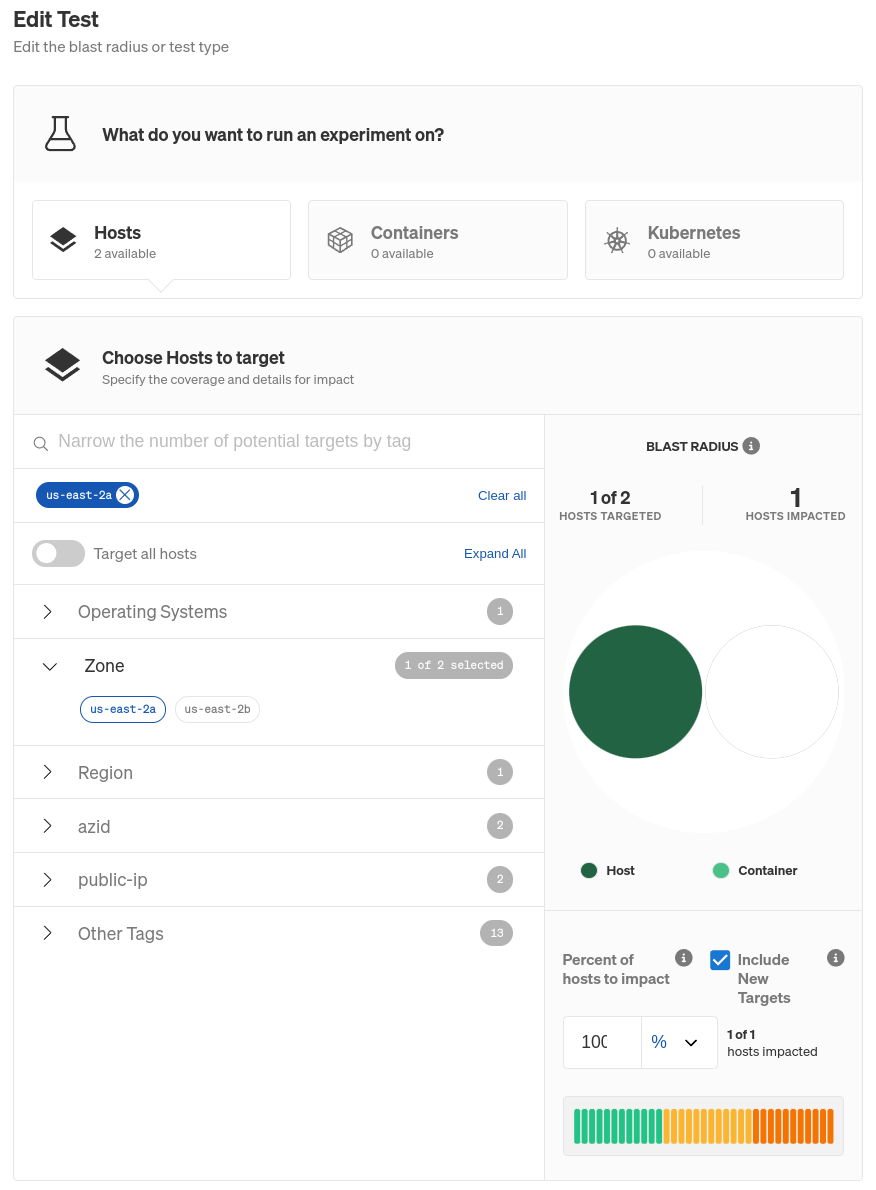876x1190 pixels.
Task: Collapse the Zone section
Action: (49, 666)
